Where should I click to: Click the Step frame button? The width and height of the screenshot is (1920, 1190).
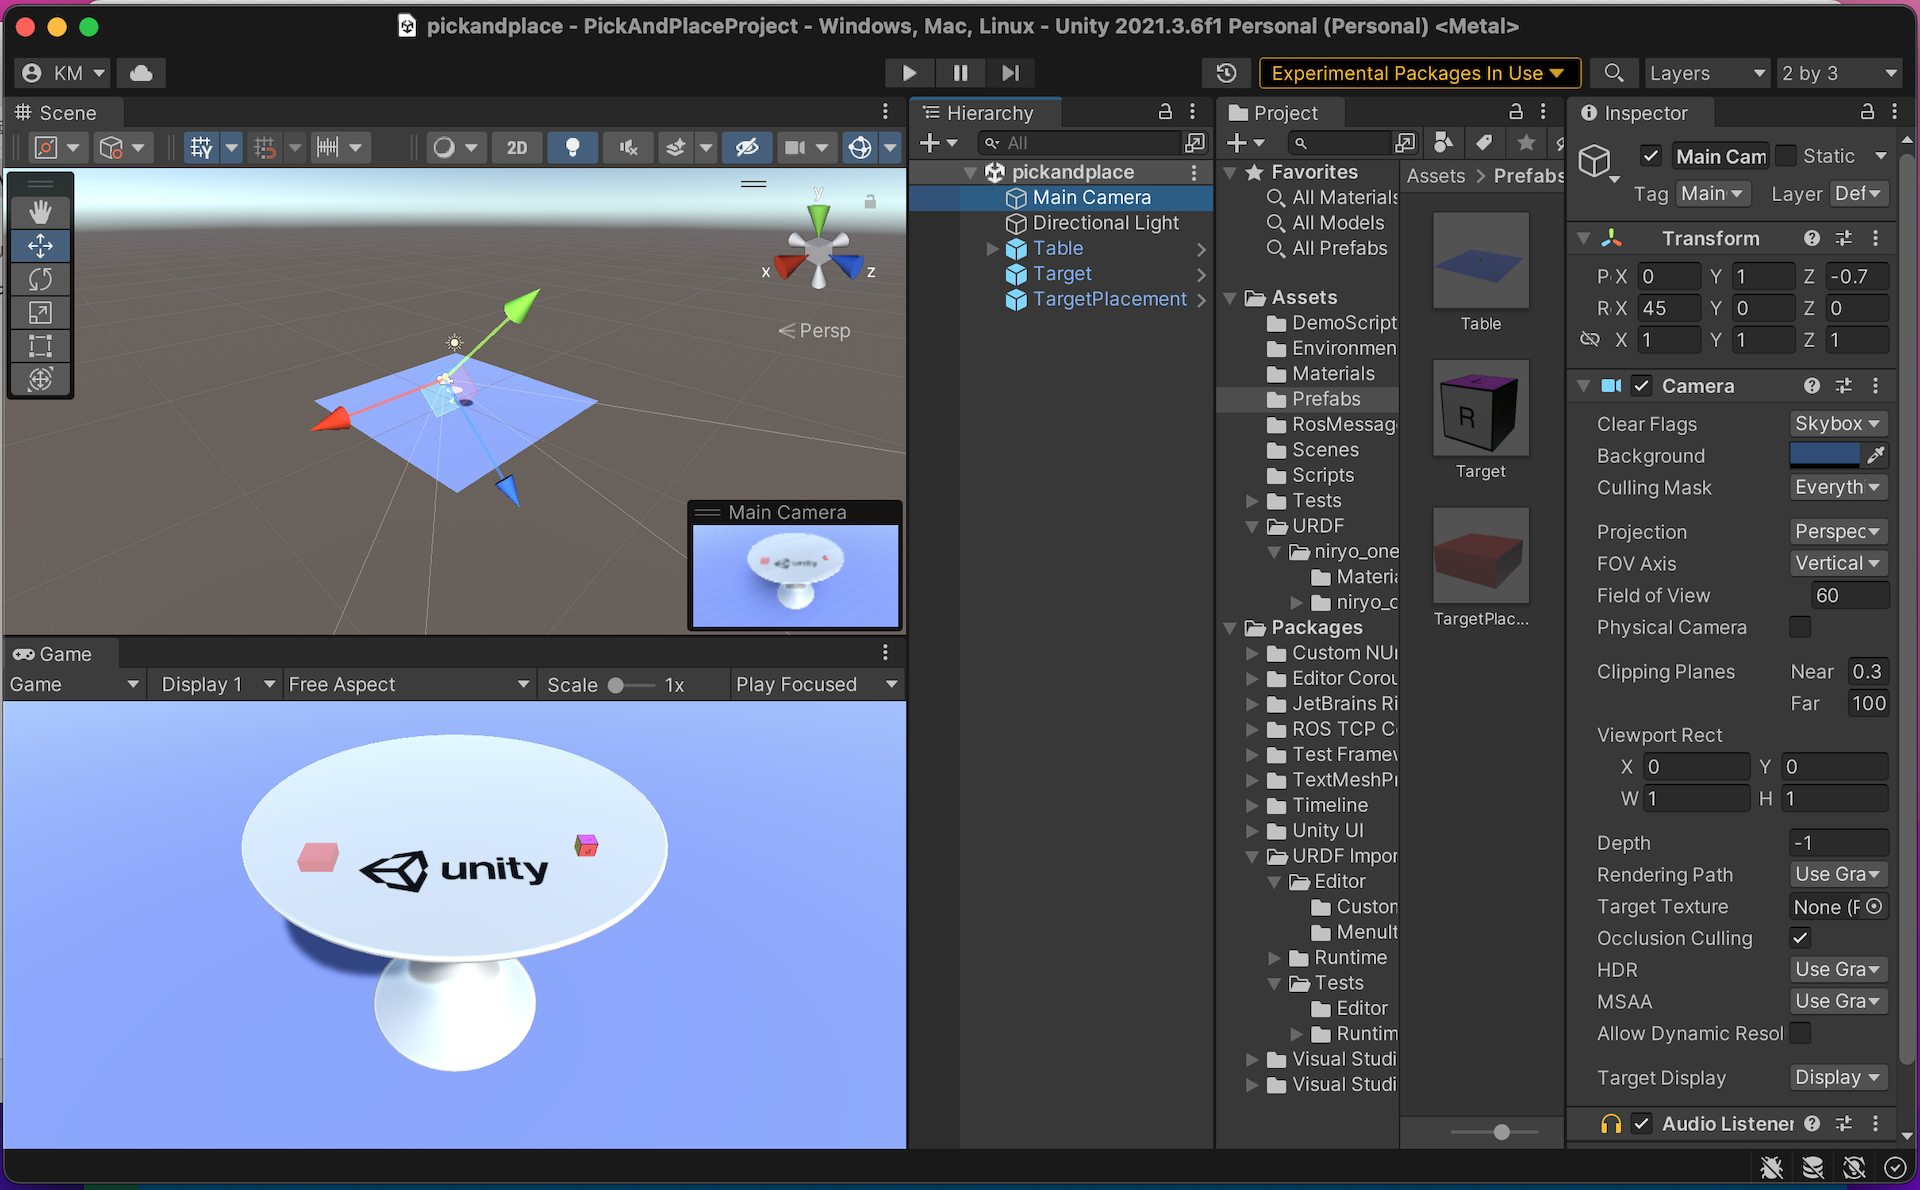coord(1011,73)
